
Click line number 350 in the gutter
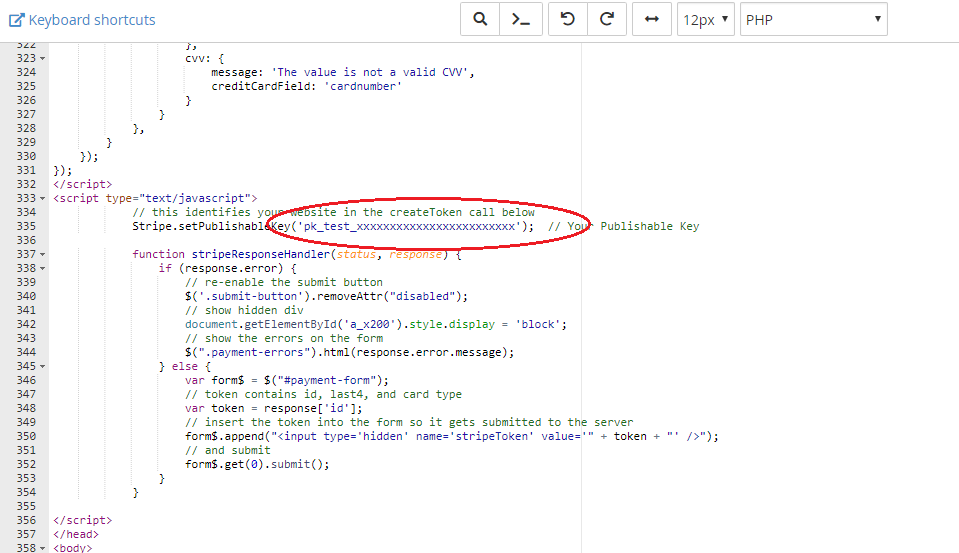click(x=26, y=436)
